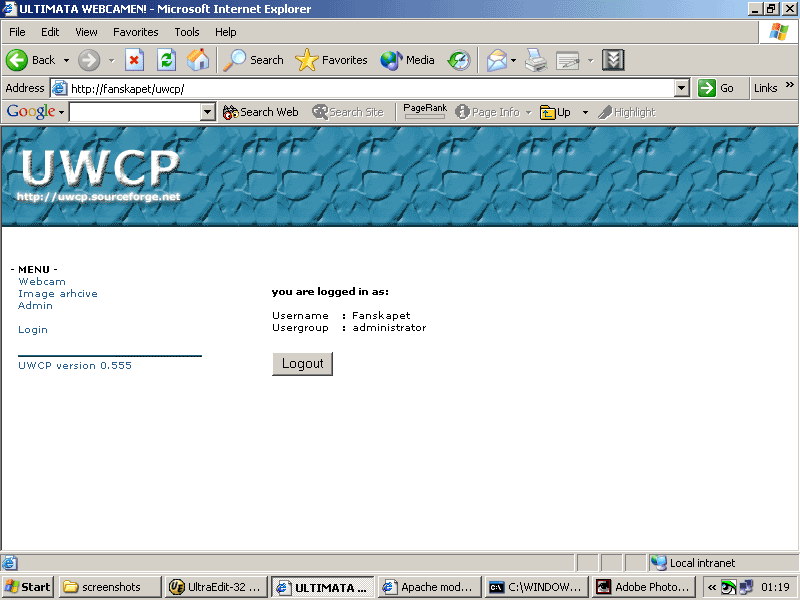Open the Edit button dropdown arrow
This screenshot has width=800, height=600.
click(x=590, y=60)
